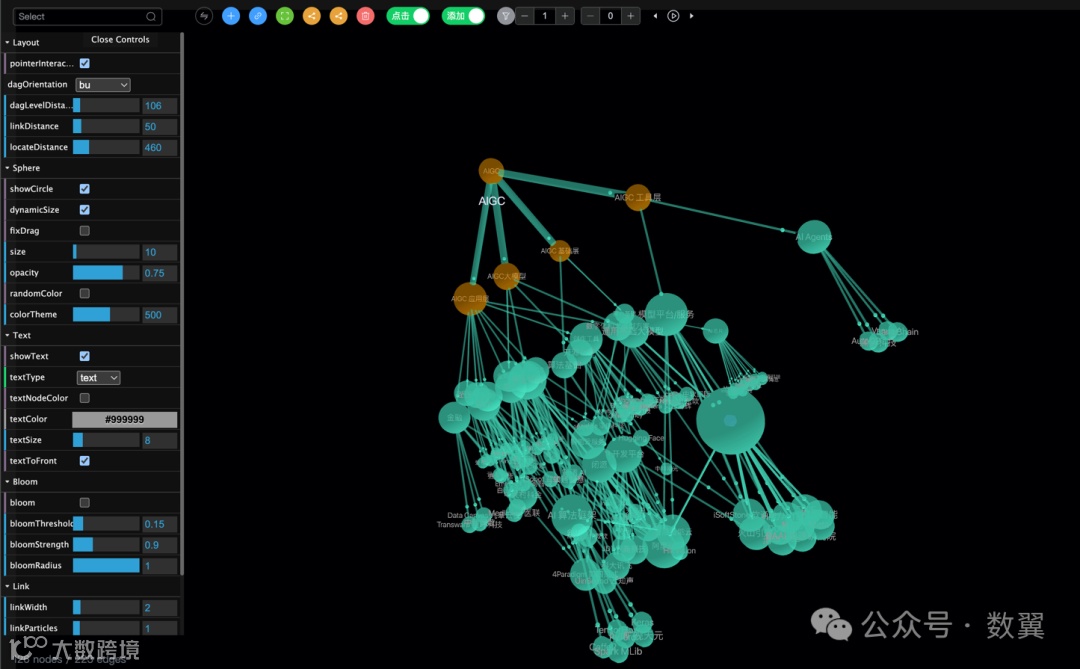Viewport: 1080px width, 669px height.
Task: Adjust the colorTheme slider
Action: pos(106,315)
